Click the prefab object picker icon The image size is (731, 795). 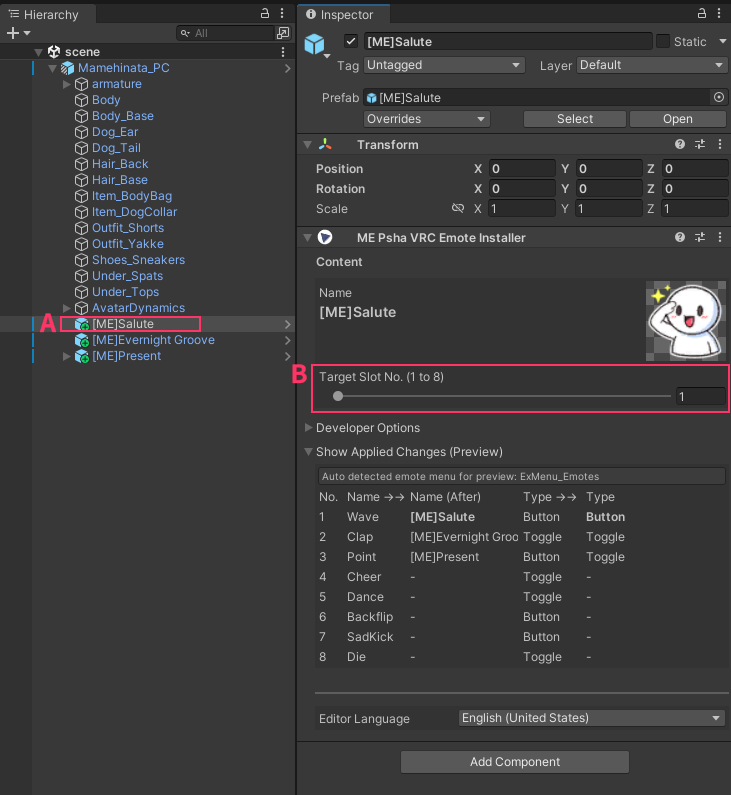[718, 98]
